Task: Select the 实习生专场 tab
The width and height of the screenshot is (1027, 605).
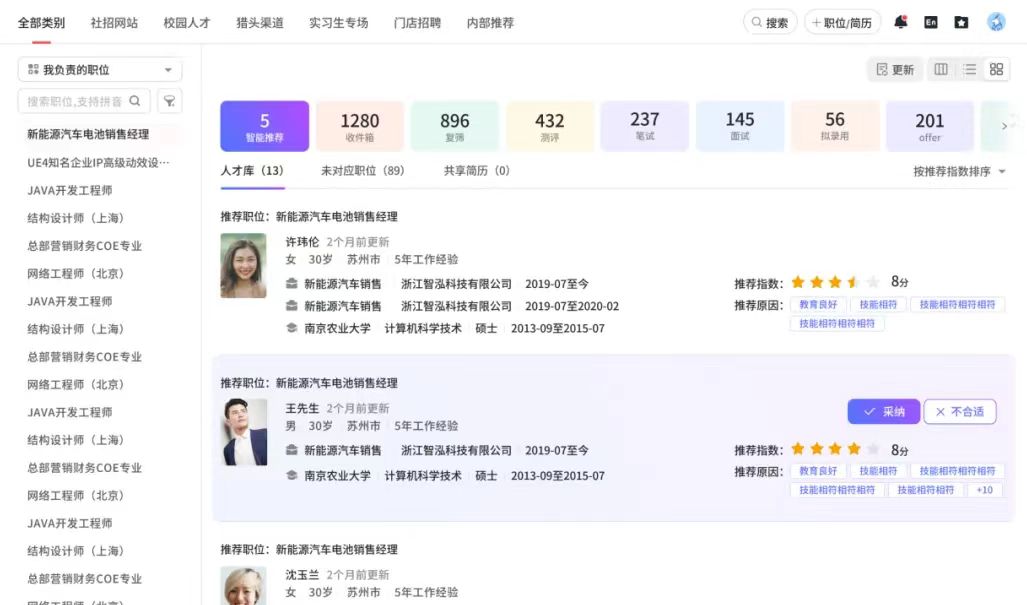Action: pyautogui.click(x=339, y=23)
